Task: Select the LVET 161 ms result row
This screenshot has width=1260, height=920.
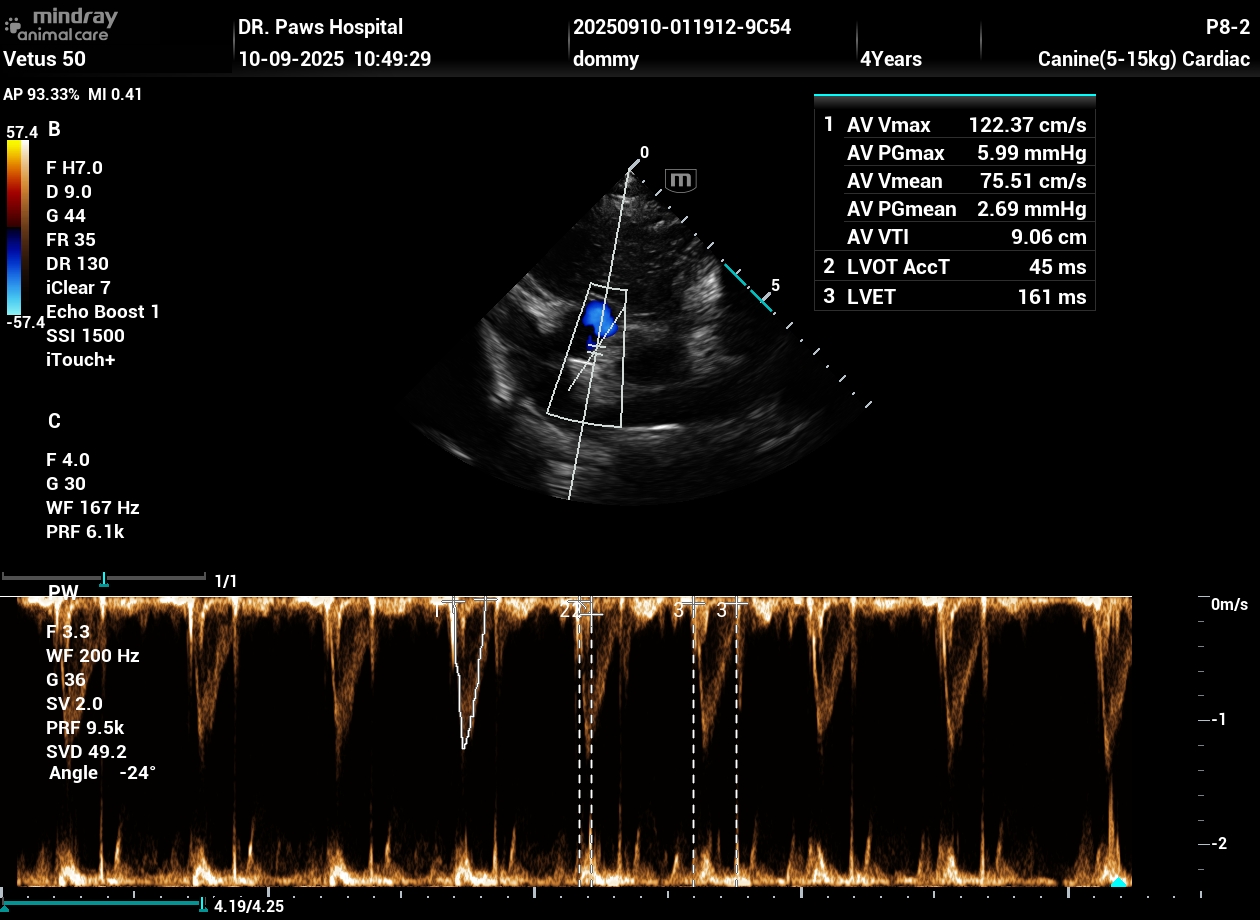Action: click(x=955, y=296)
